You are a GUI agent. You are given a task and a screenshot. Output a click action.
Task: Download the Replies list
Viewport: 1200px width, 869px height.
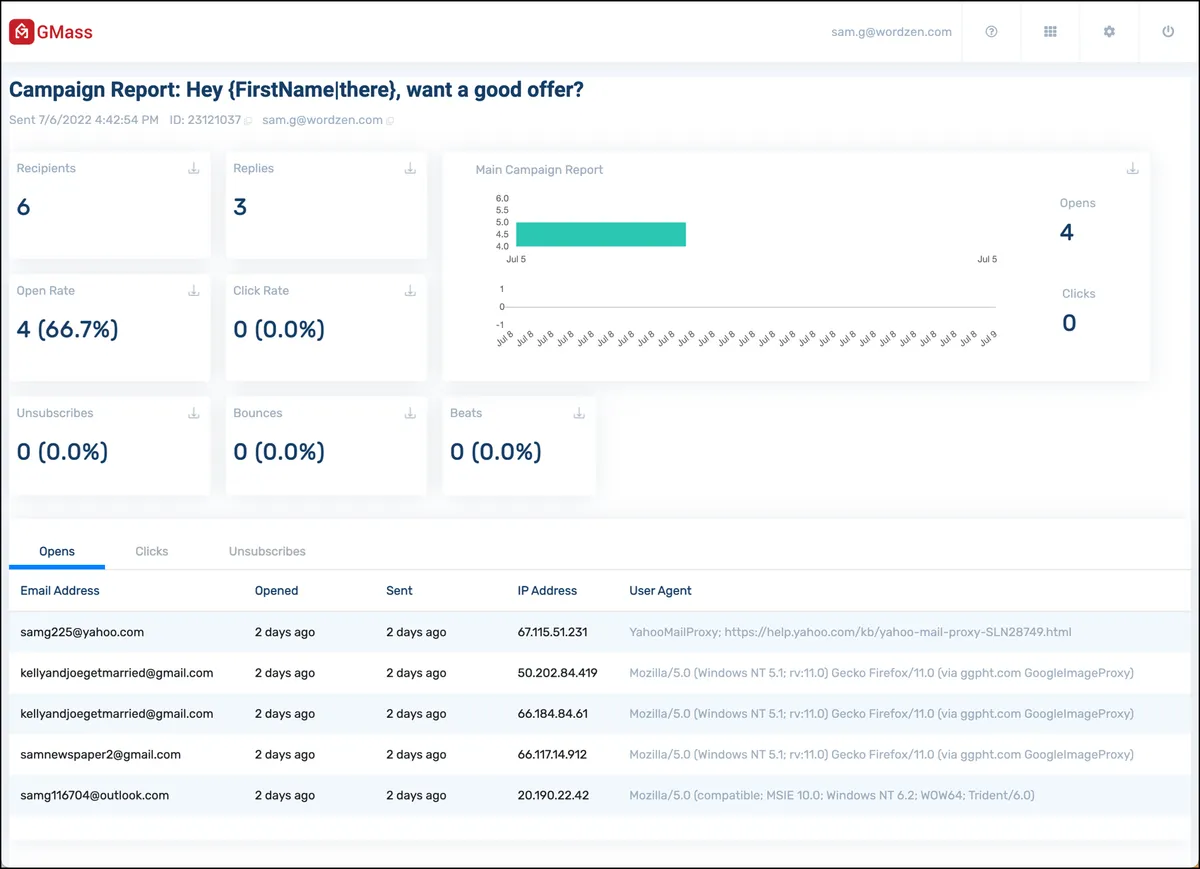(410, 169)
